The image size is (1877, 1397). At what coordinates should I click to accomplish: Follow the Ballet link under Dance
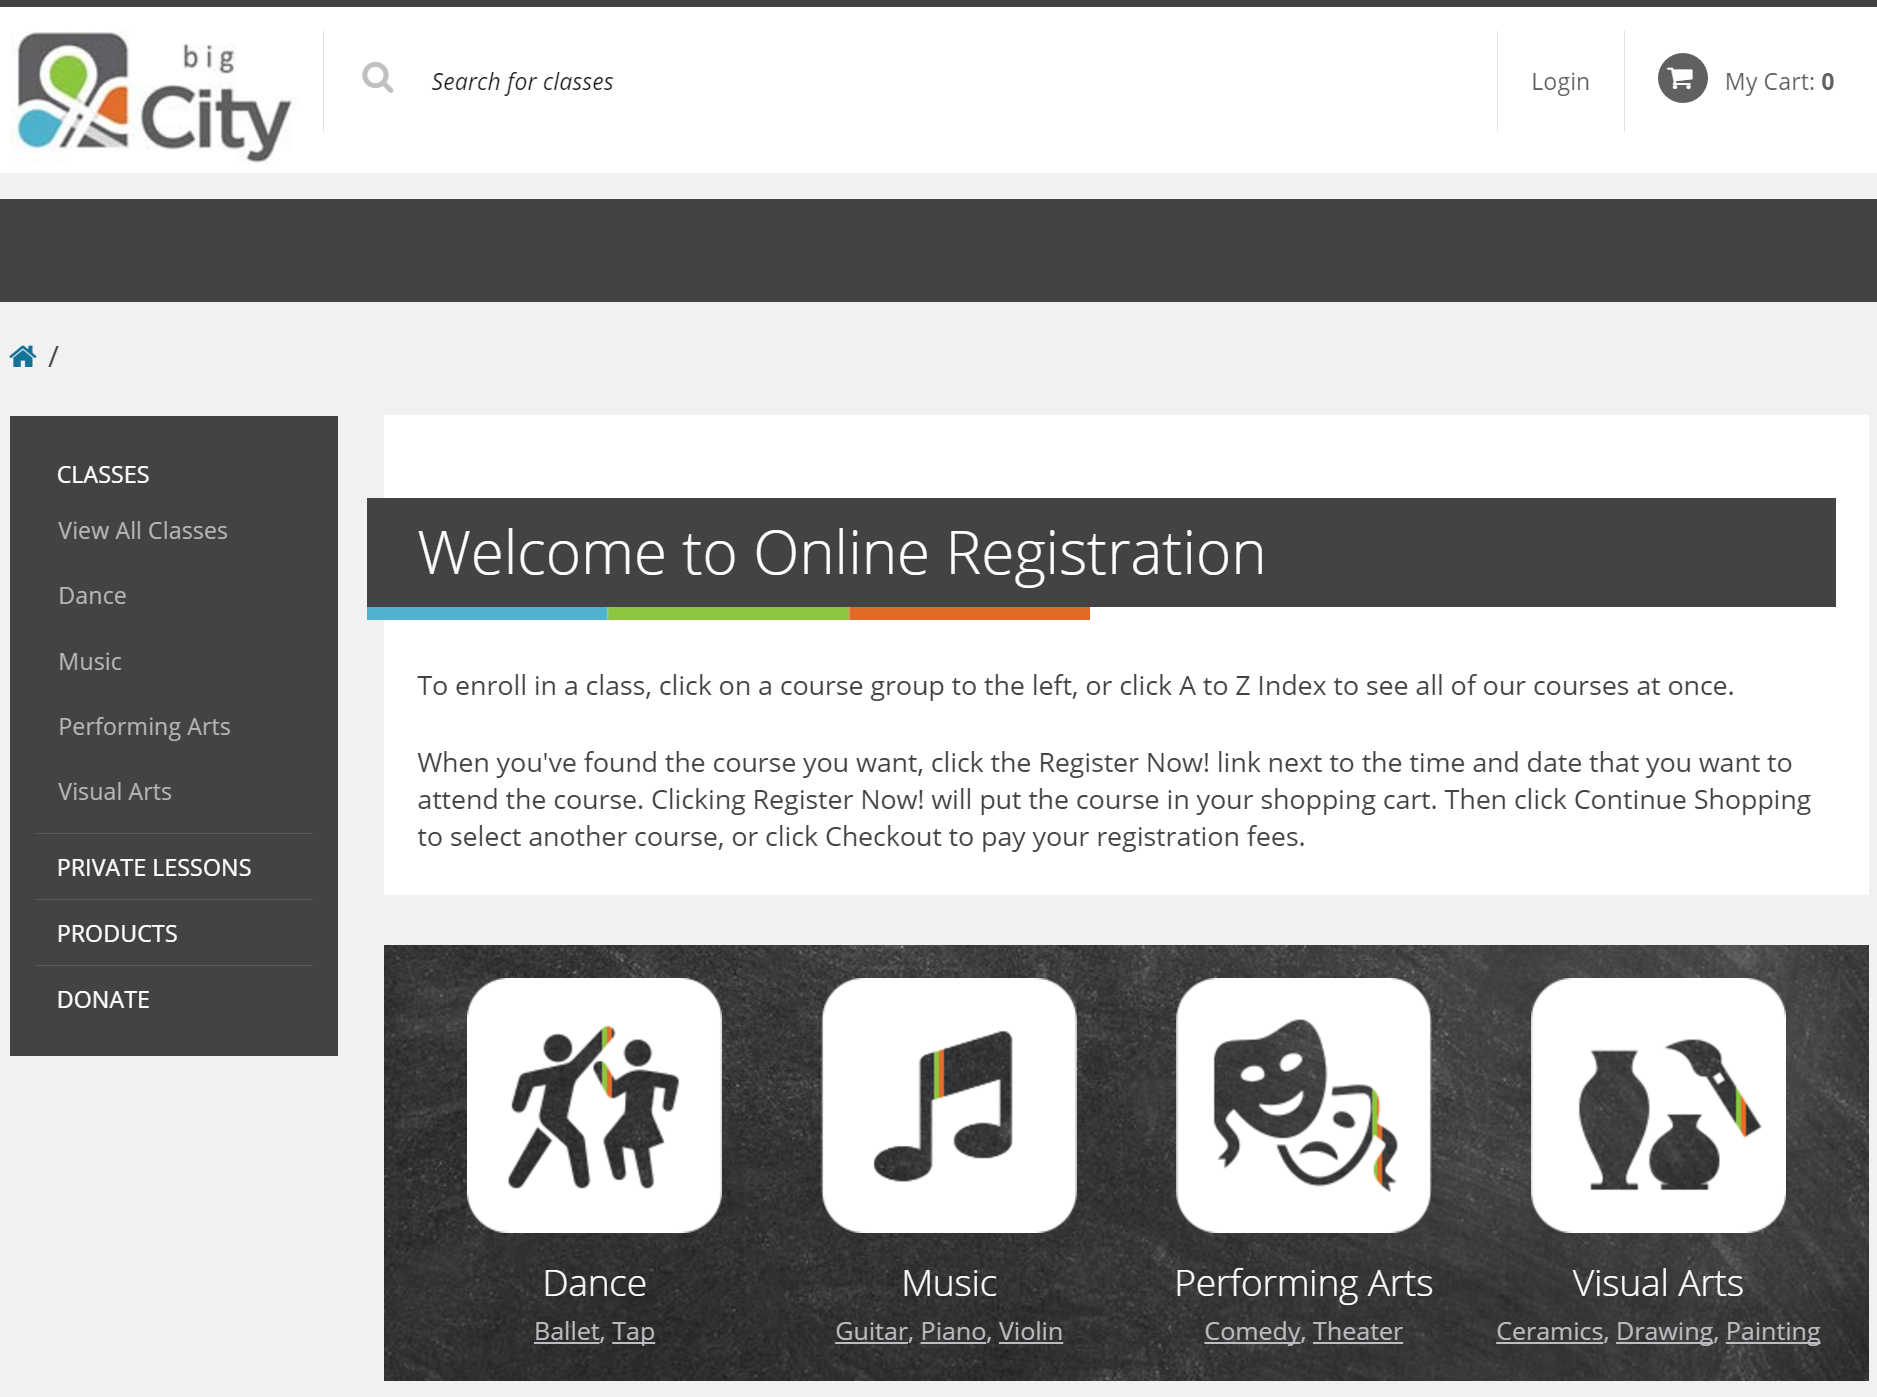click(566, 1332)
